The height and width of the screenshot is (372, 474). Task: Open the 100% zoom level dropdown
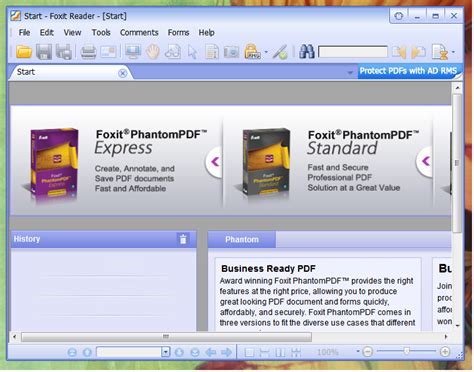(358, 351)
